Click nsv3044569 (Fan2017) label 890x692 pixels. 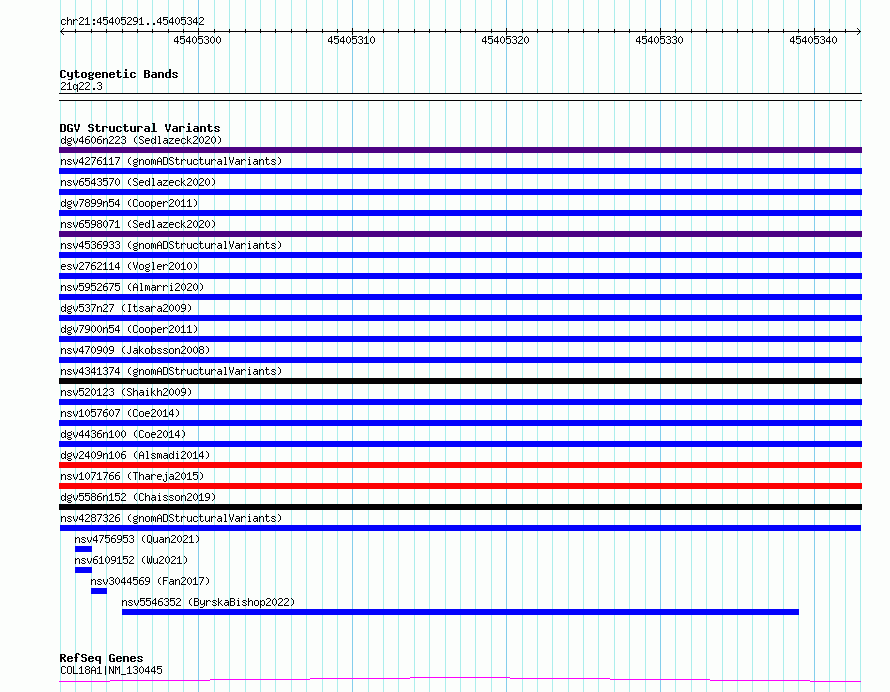tap(150, 581)
